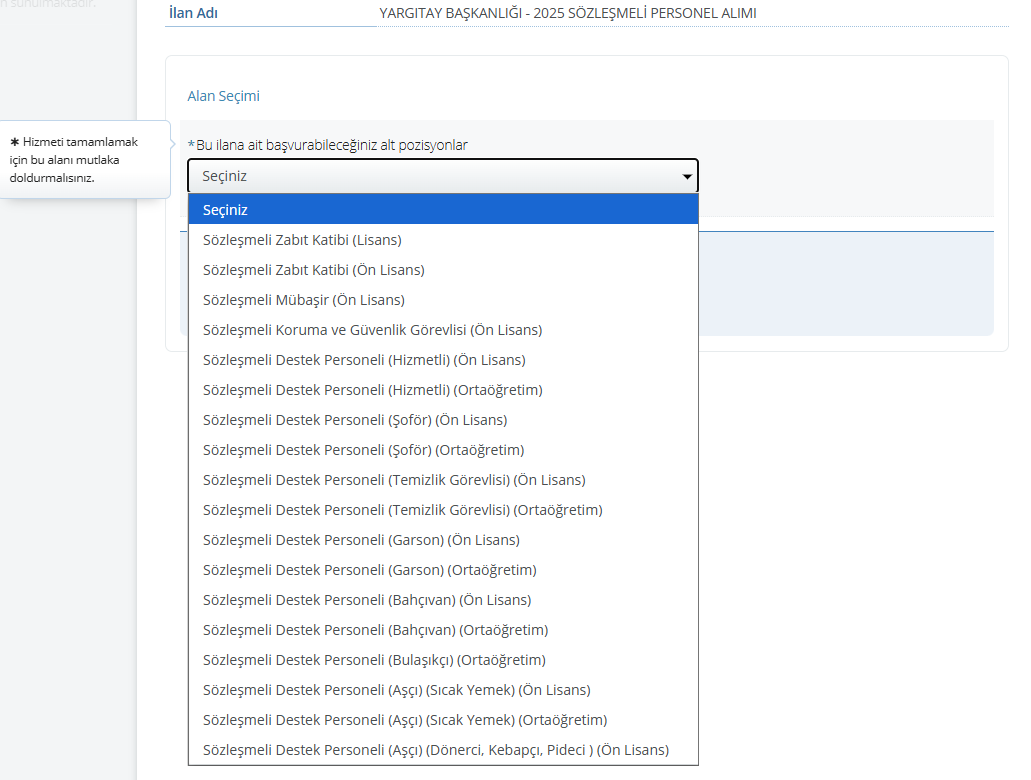Select the highlighted 'Seçiniz' option in list
Screen dimensions: 1031x780
443,210
